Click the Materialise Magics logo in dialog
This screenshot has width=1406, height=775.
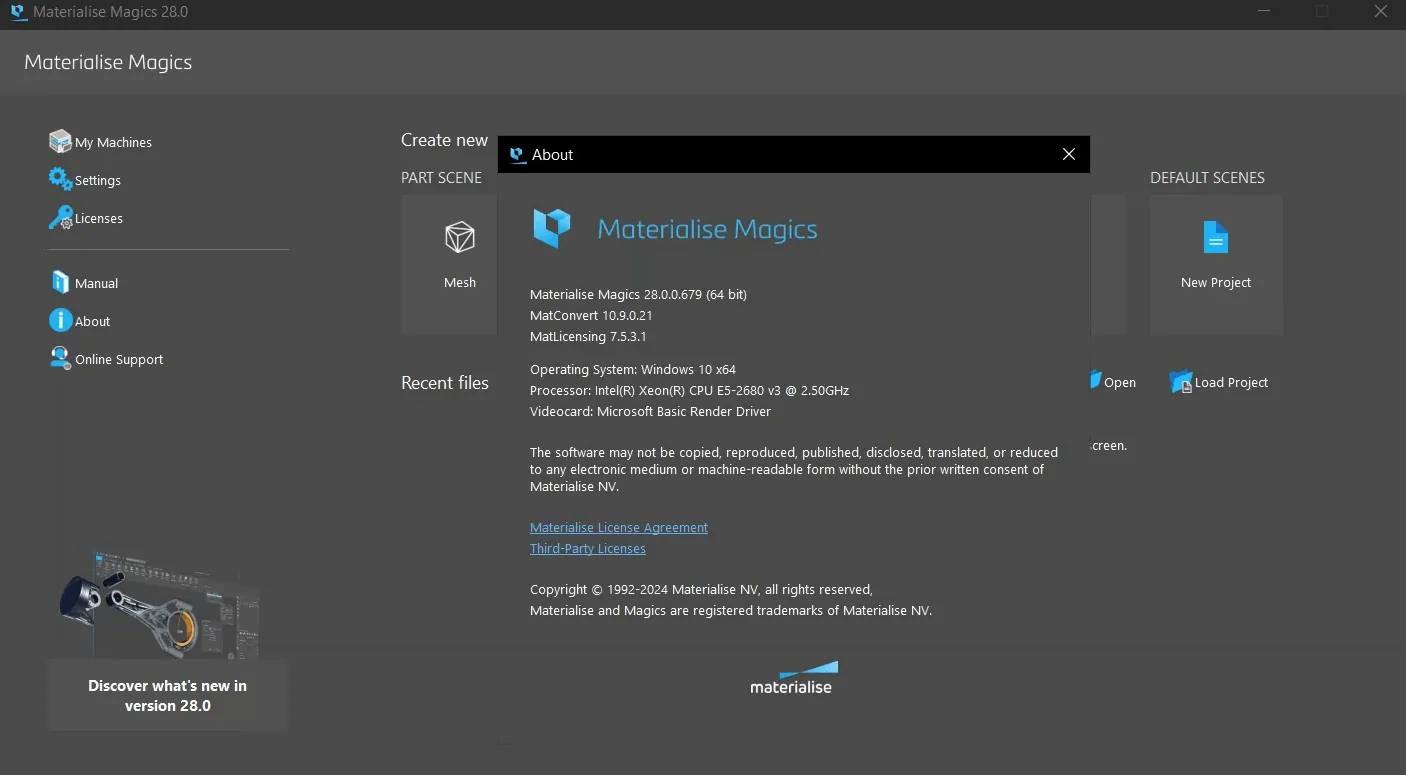point(675,229)
